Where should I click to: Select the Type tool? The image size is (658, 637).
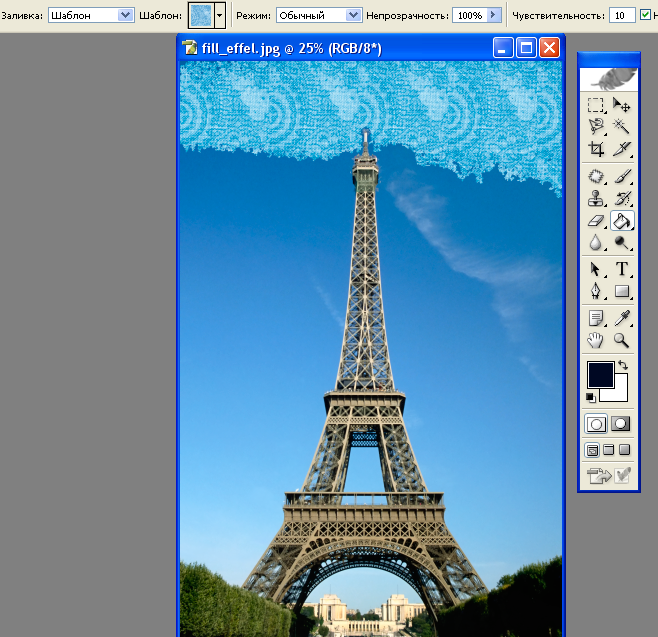coord(621,269)
